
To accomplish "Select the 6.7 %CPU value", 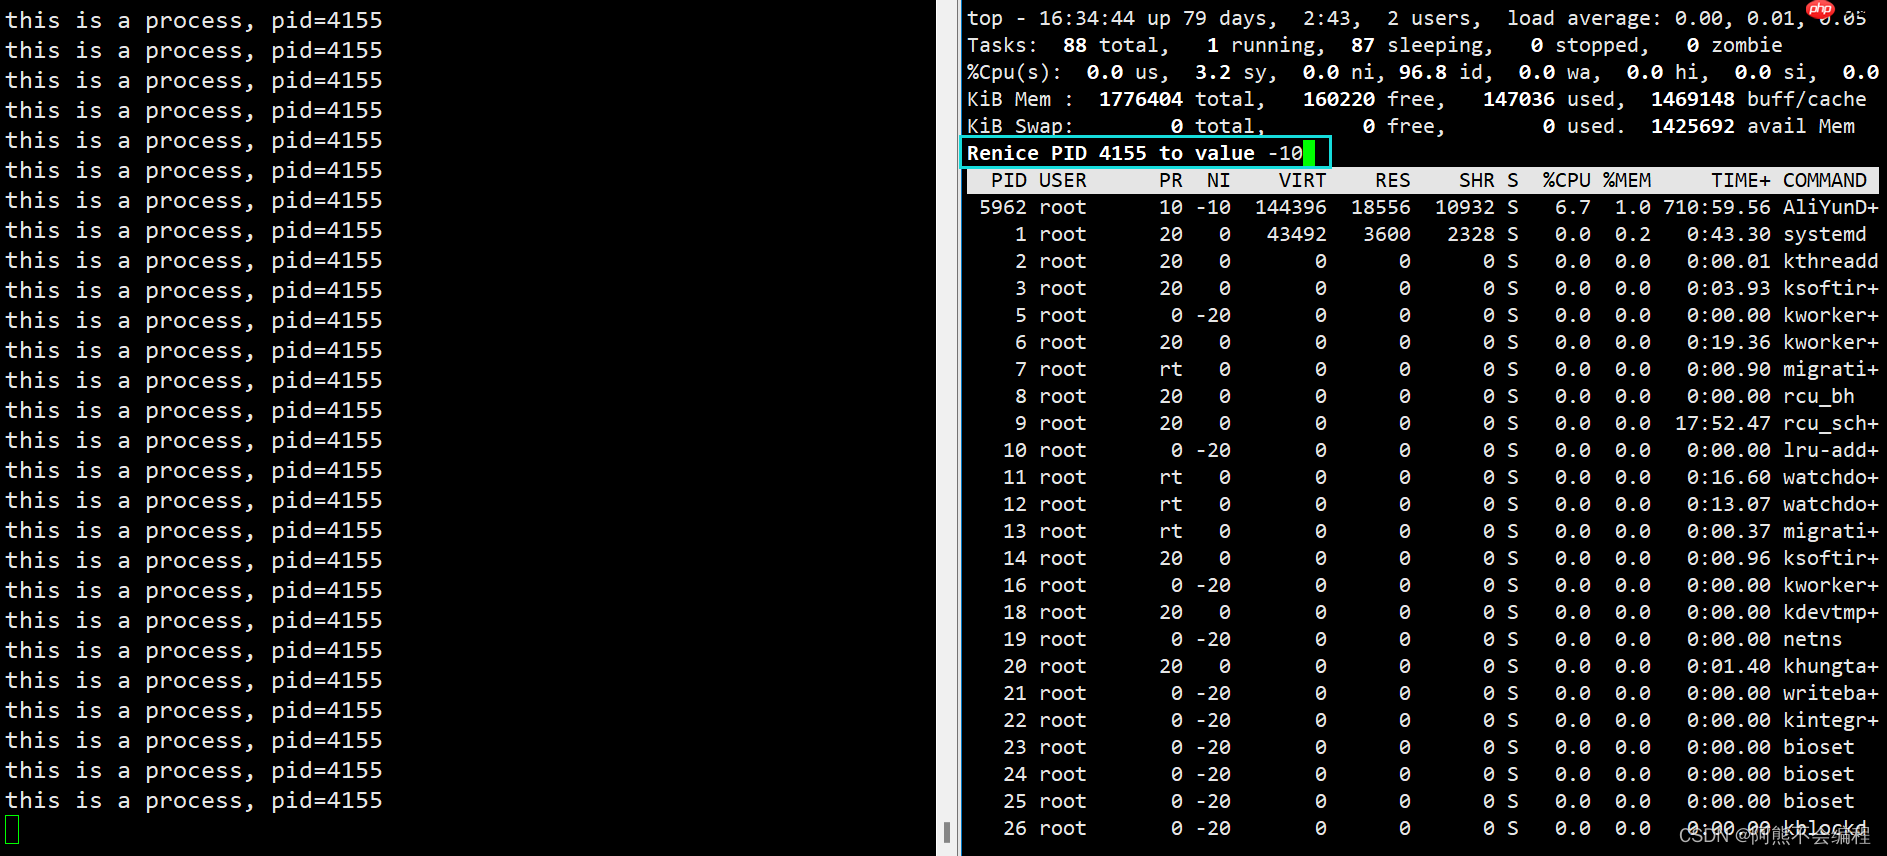I will [1573, 207].
